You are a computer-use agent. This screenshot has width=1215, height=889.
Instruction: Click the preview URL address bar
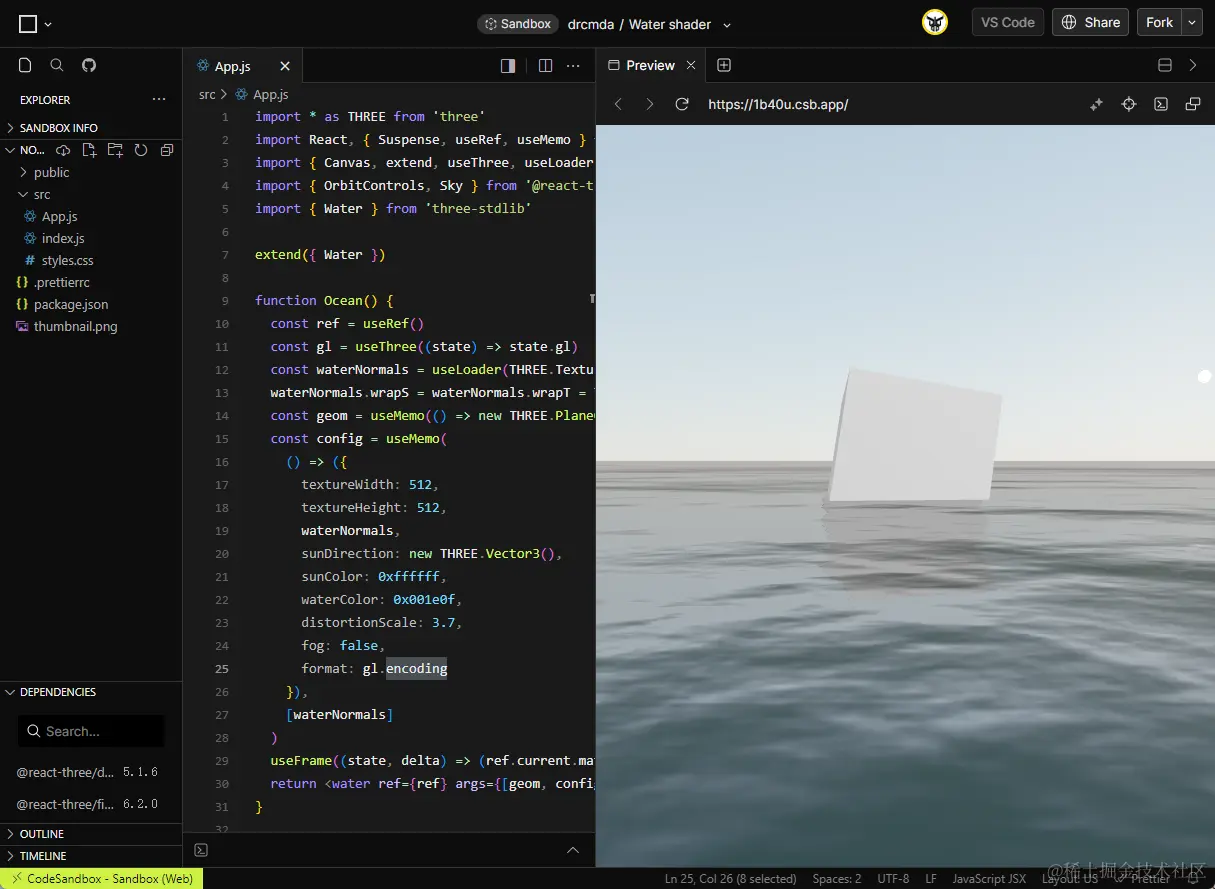tap(778, 104)
